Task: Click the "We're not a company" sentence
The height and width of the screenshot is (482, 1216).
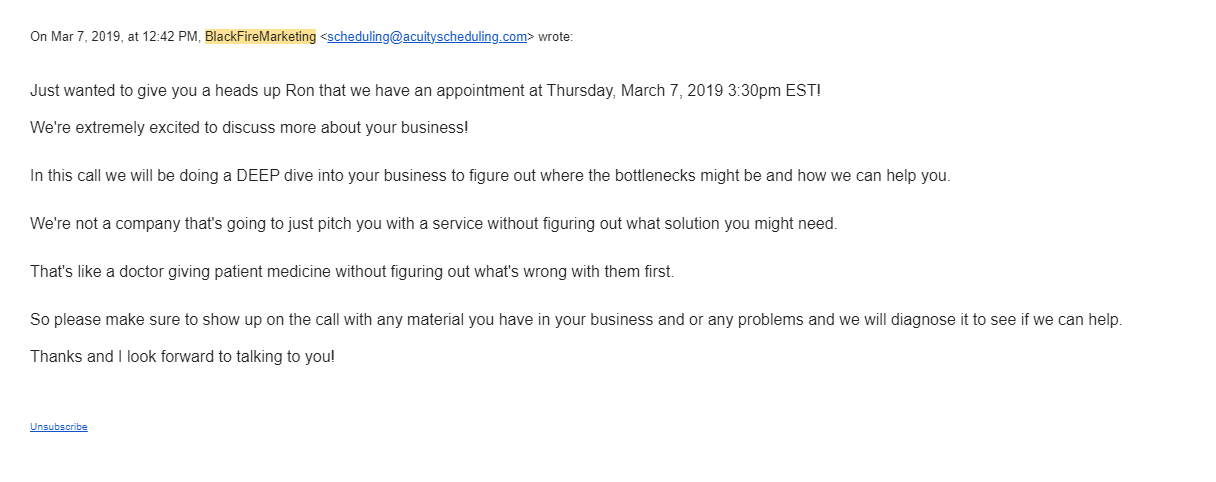Action: 107,224
